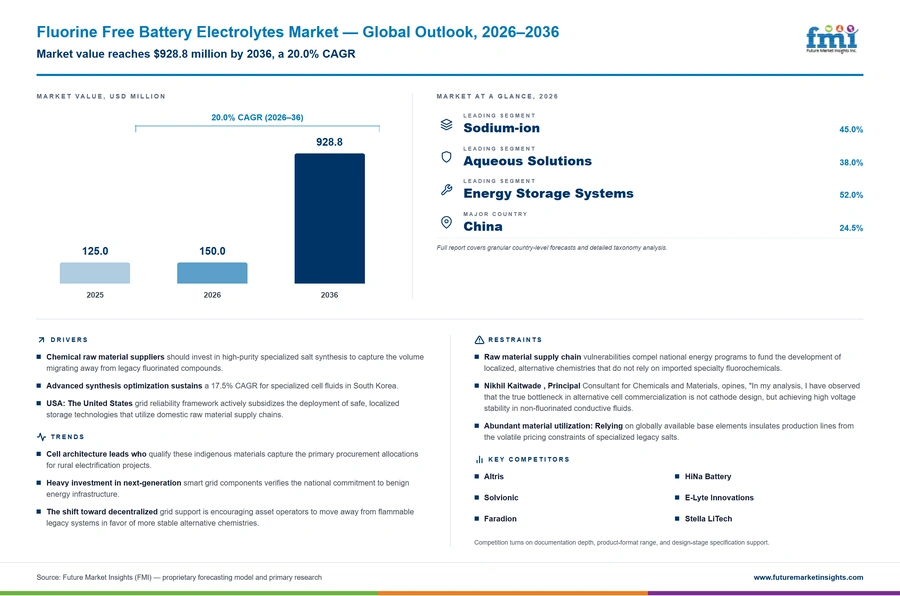Click the 2036 axis label

[x=329, y=295]
